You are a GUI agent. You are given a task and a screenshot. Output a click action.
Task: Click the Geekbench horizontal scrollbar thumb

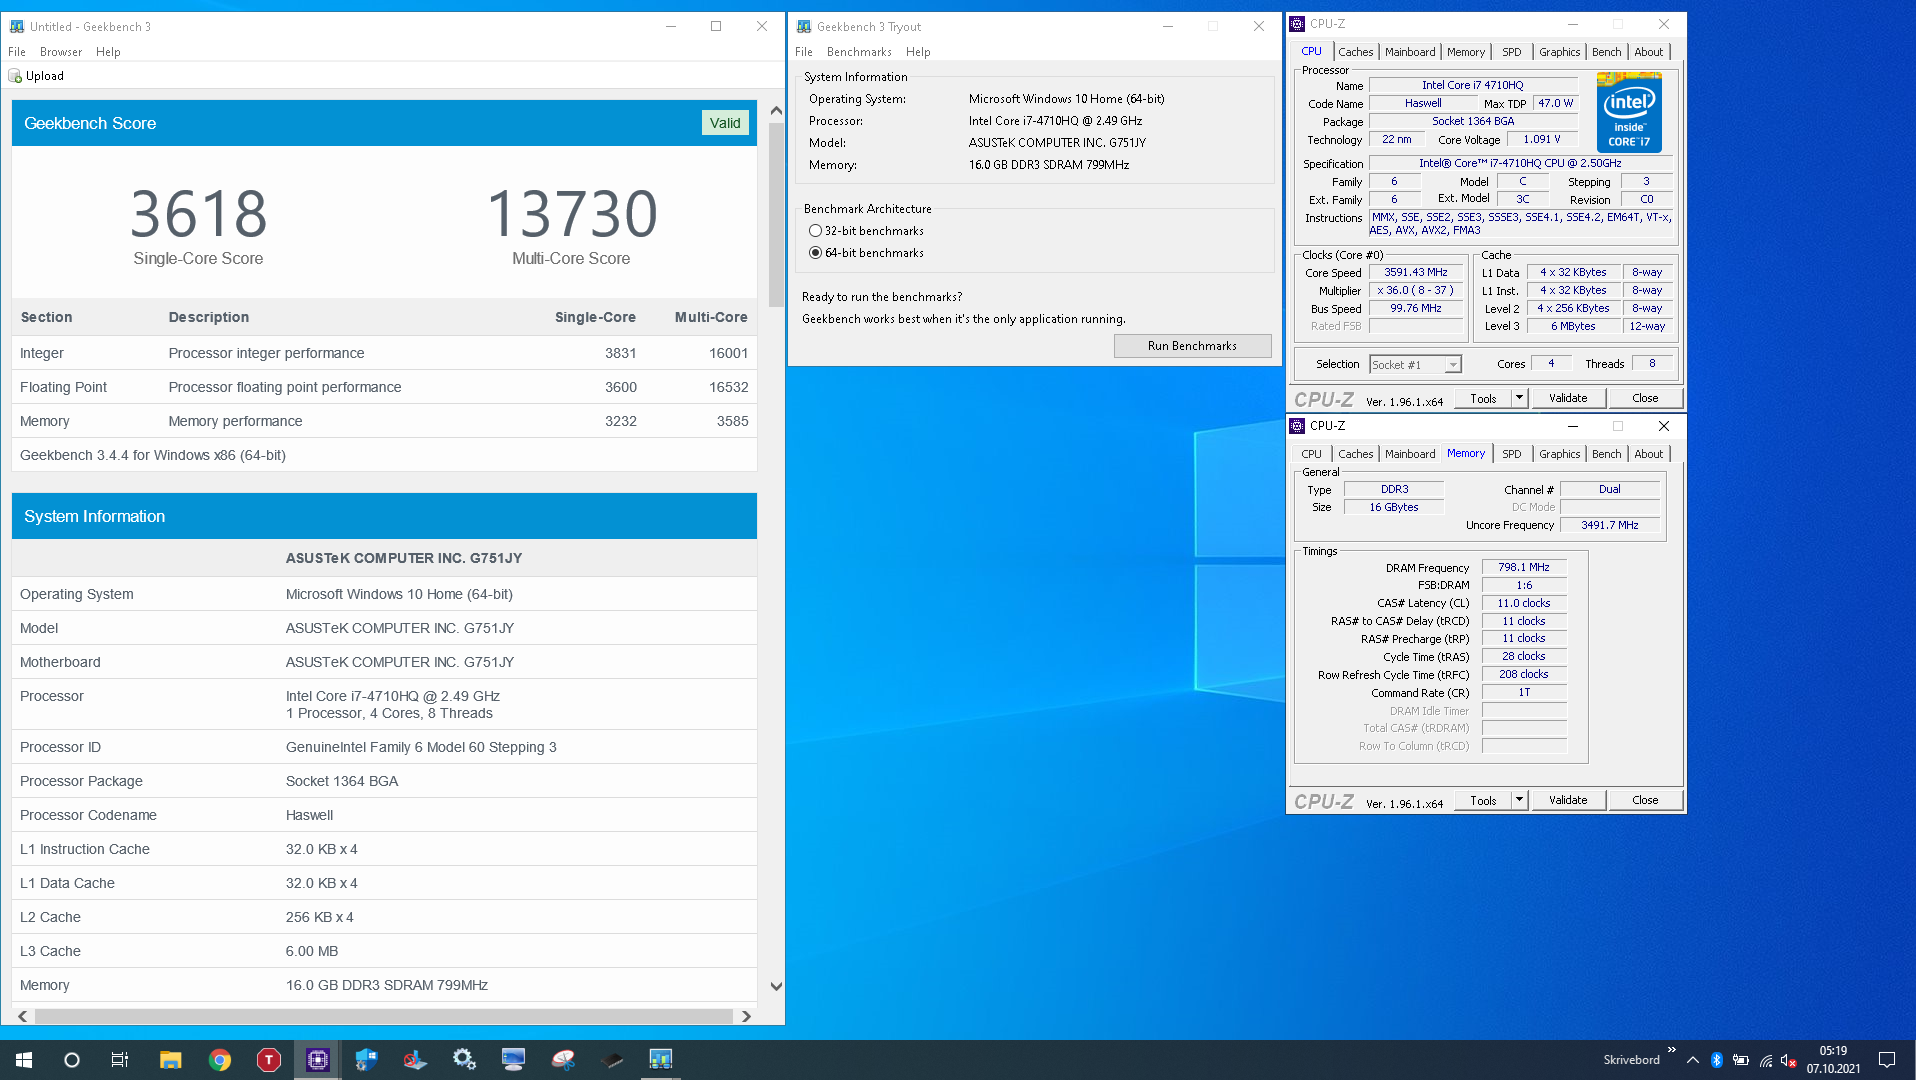[x=384, y=1016]
